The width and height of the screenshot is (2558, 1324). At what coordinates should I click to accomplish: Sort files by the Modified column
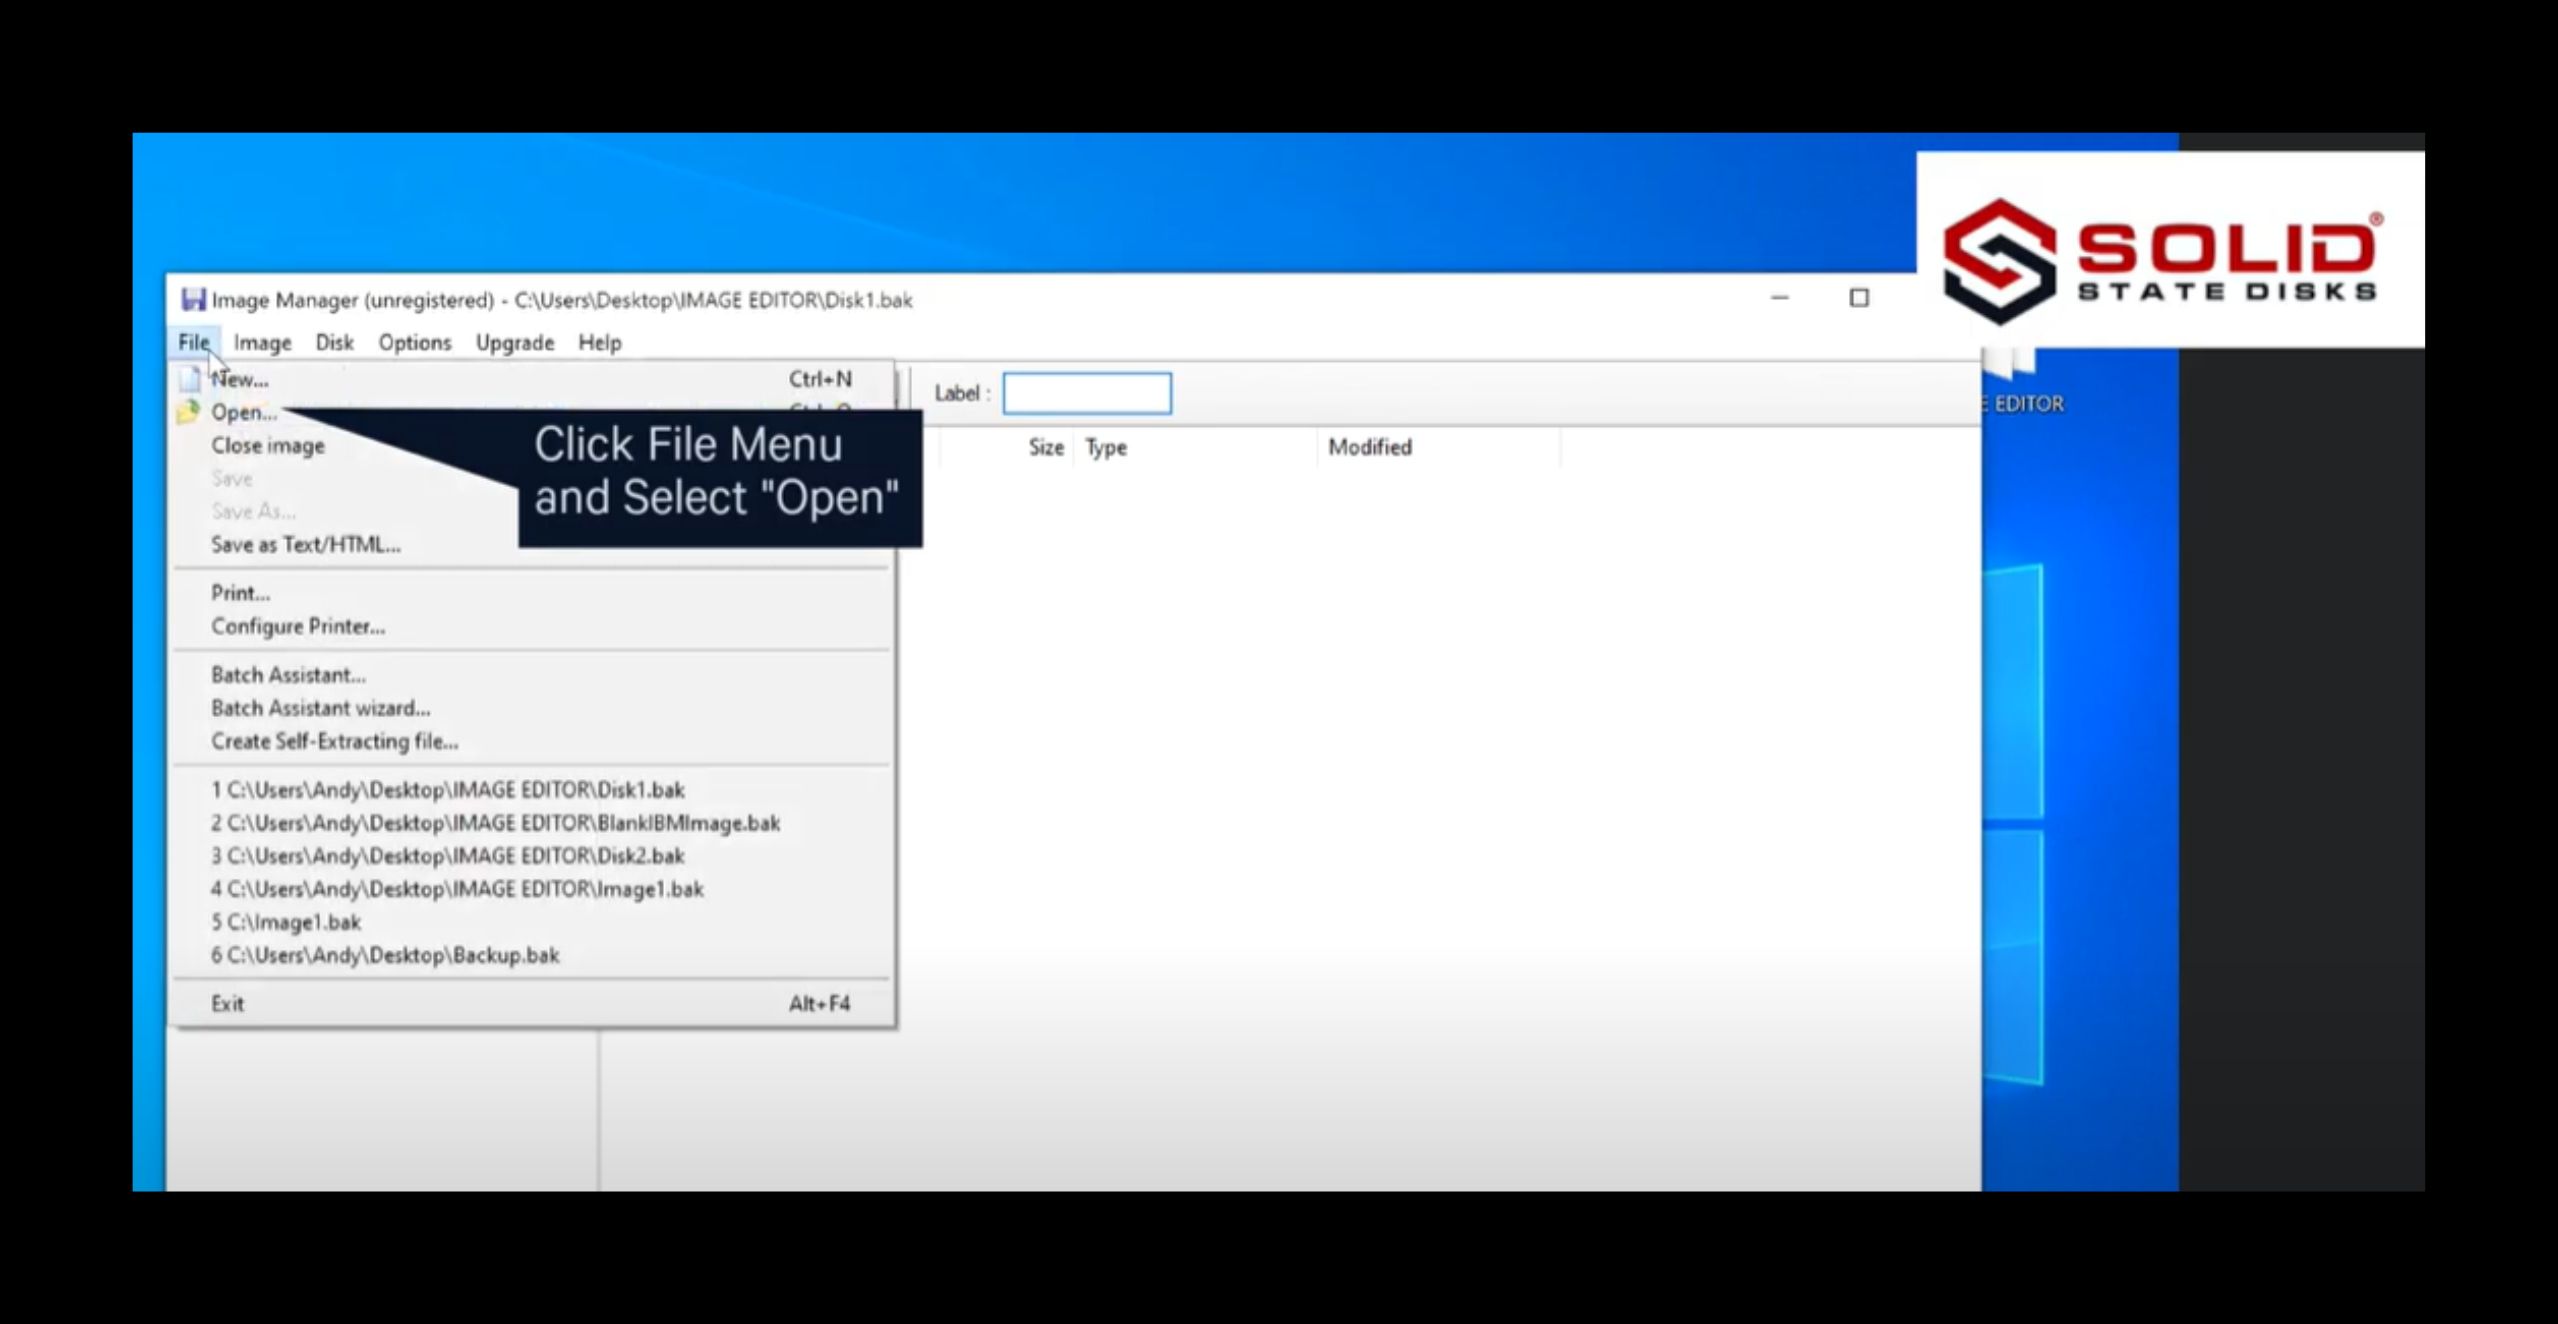[1370, 447]
